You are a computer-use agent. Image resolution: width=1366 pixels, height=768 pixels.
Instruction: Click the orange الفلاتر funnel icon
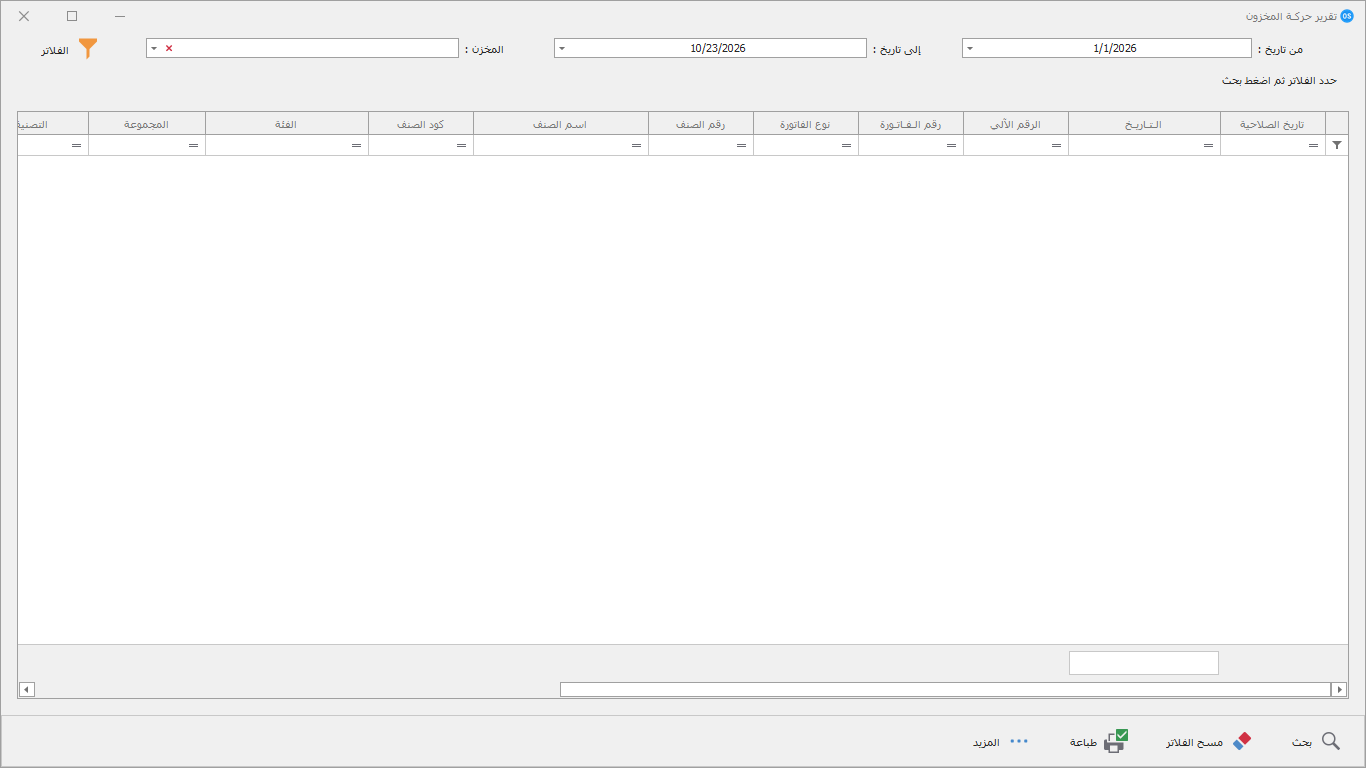(x=89, y=48)
